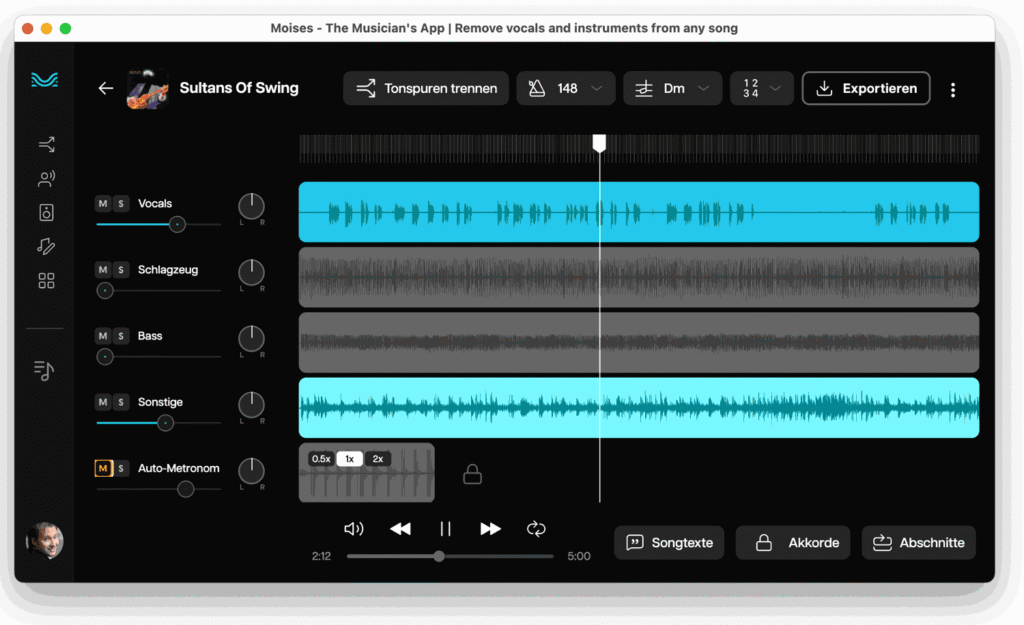Open track separation icon in sidebar
Image resolution: width=1024 pixels, height=625 pixels.
point(46,144)
